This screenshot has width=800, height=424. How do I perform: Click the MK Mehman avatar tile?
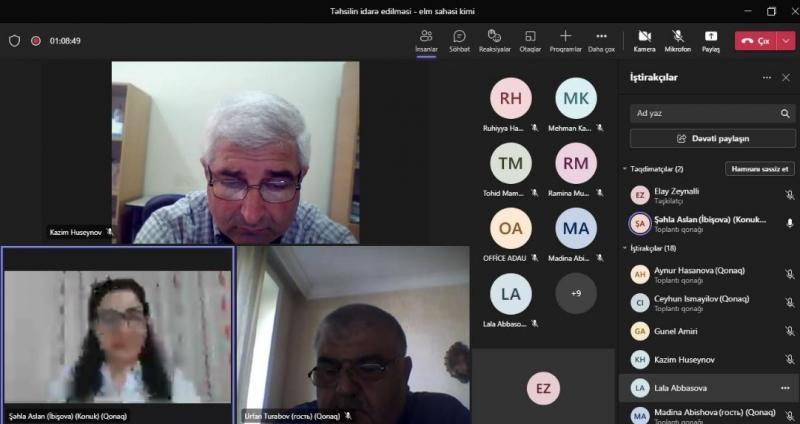576,98
